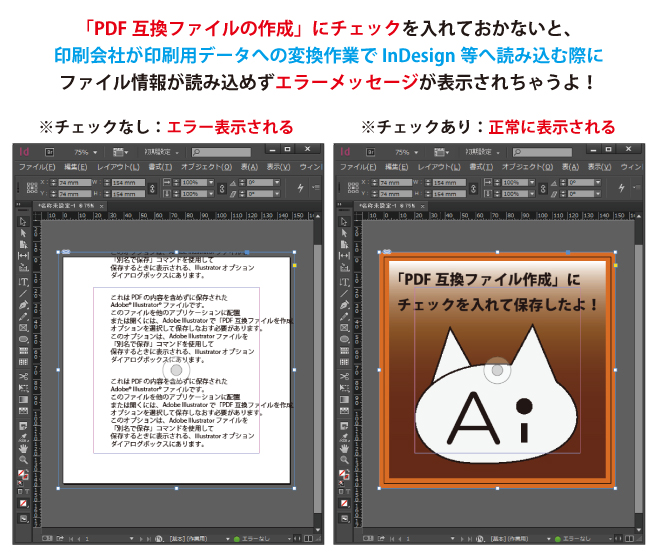Click Apply None swatch, error-text window
The image size is (658, 560).
point(23,503)
